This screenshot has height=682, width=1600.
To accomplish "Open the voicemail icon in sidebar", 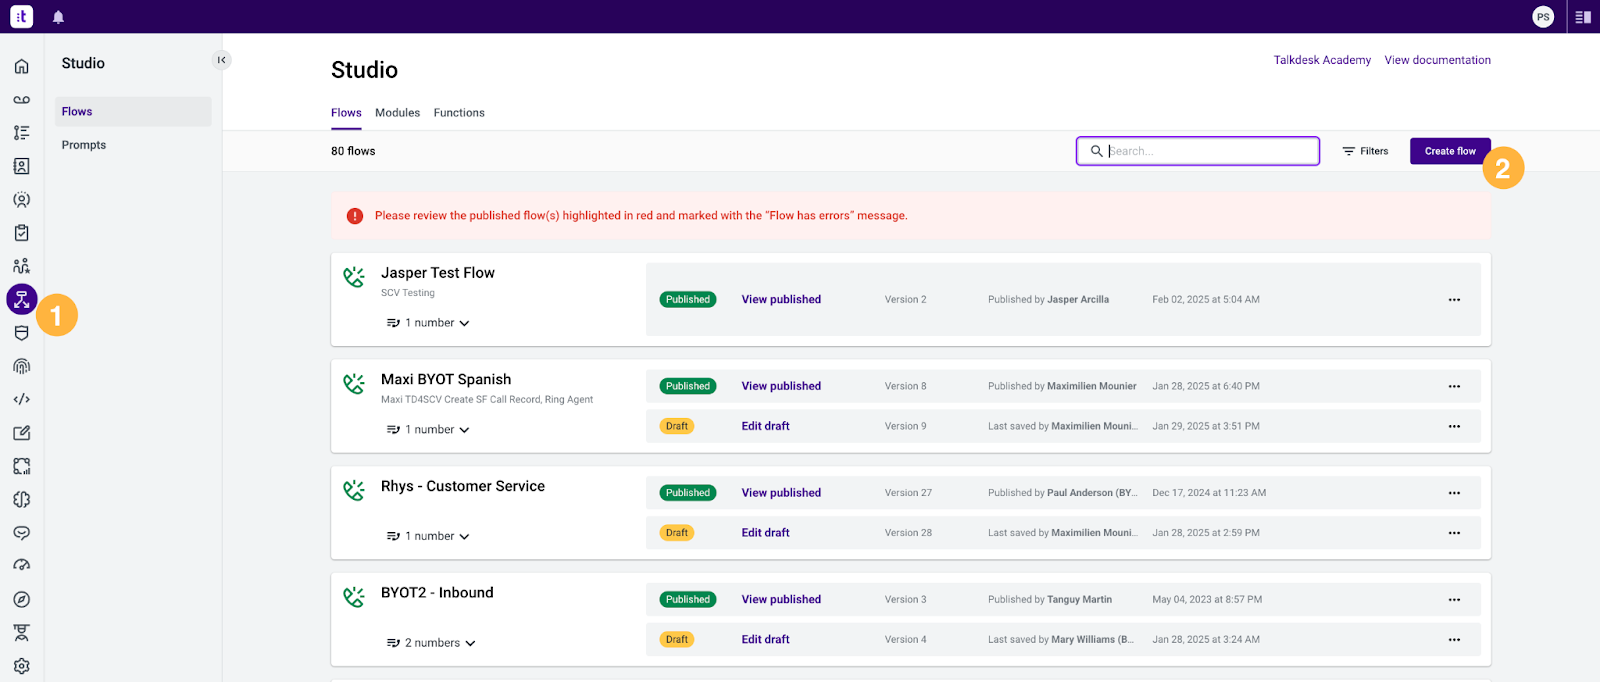I will coord(21,100).
